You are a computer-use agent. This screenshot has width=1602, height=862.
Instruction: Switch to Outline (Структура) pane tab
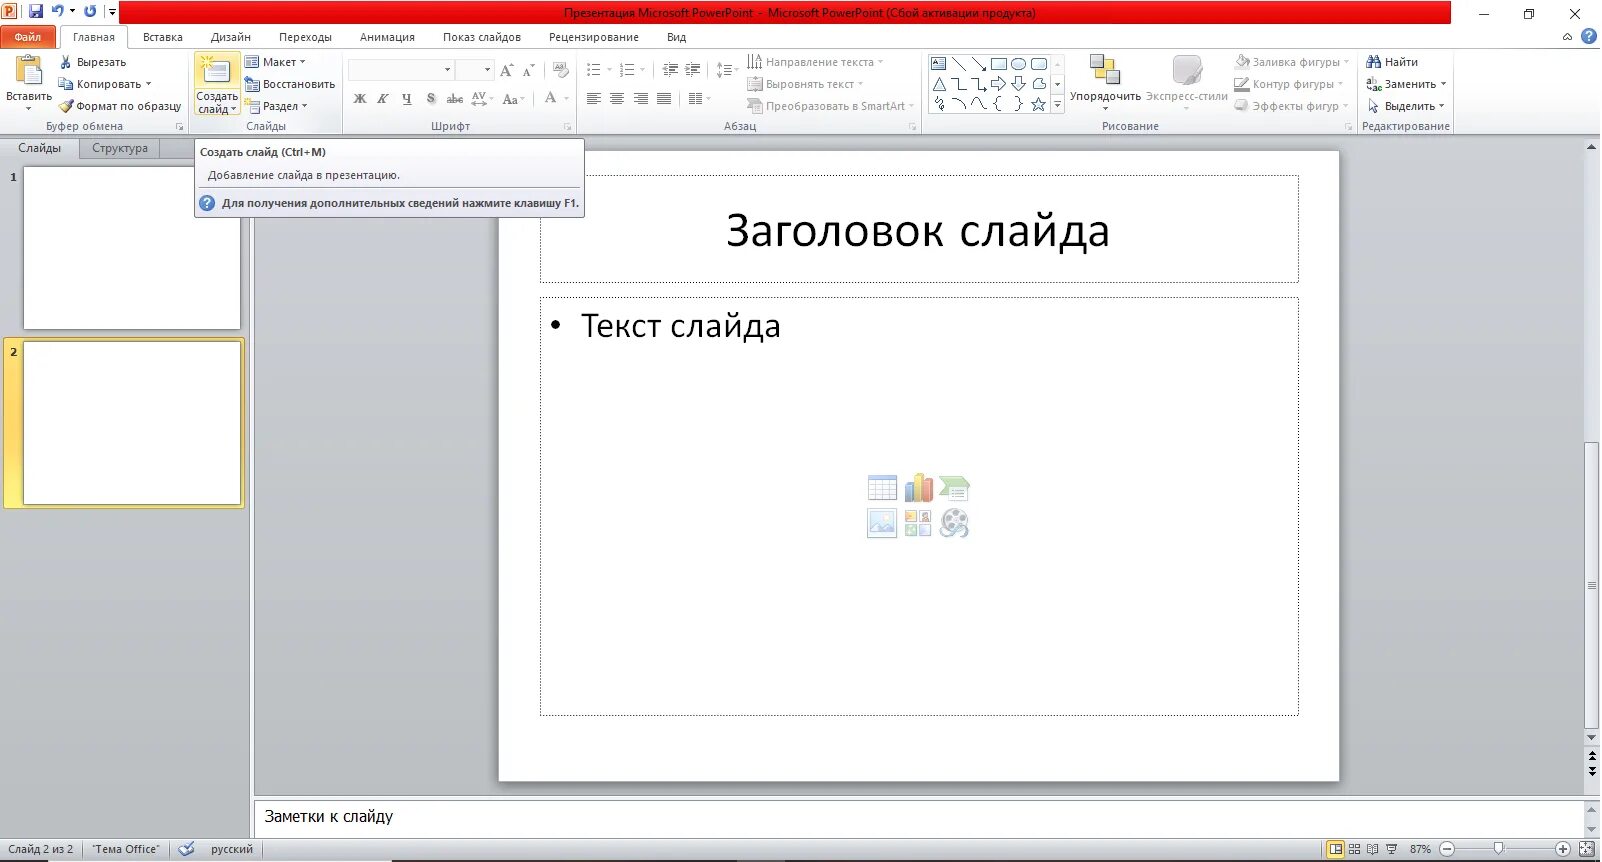[x=120, y=148]
